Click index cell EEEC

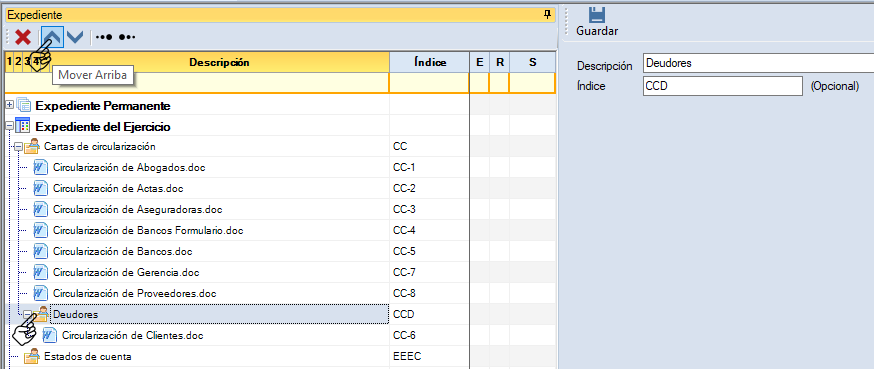pos(429,356)
